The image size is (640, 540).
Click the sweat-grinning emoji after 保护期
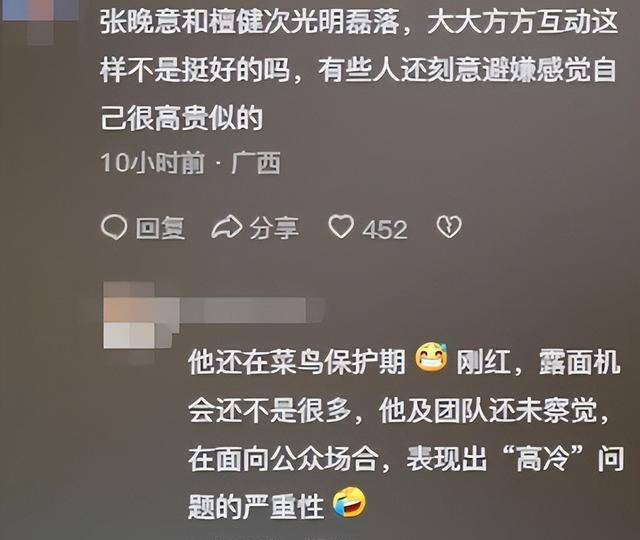click(x=431, y=356)
